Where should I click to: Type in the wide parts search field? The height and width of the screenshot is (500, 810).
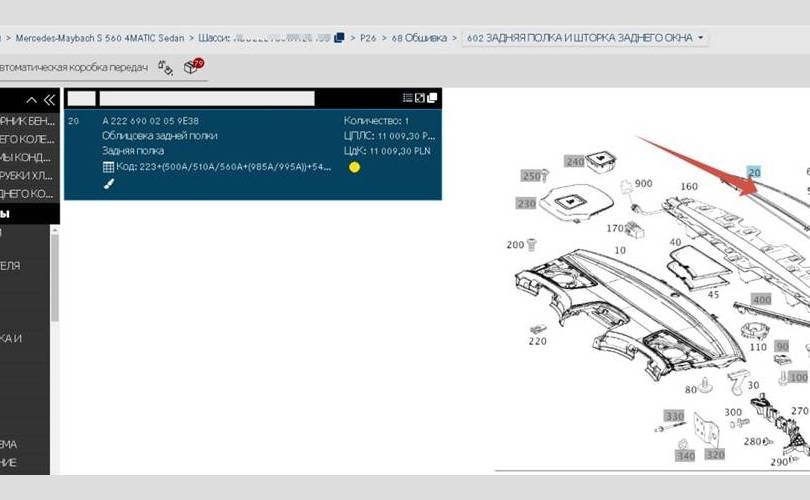(x=206, y=98)
